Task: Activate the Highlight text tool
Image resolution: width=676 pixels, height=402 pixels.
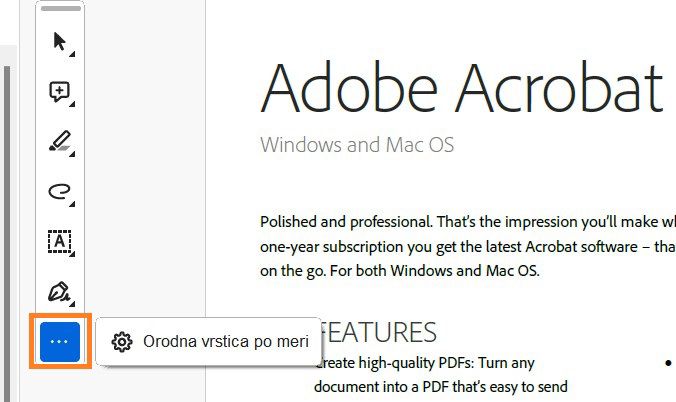Action: (x=59, y=142)
